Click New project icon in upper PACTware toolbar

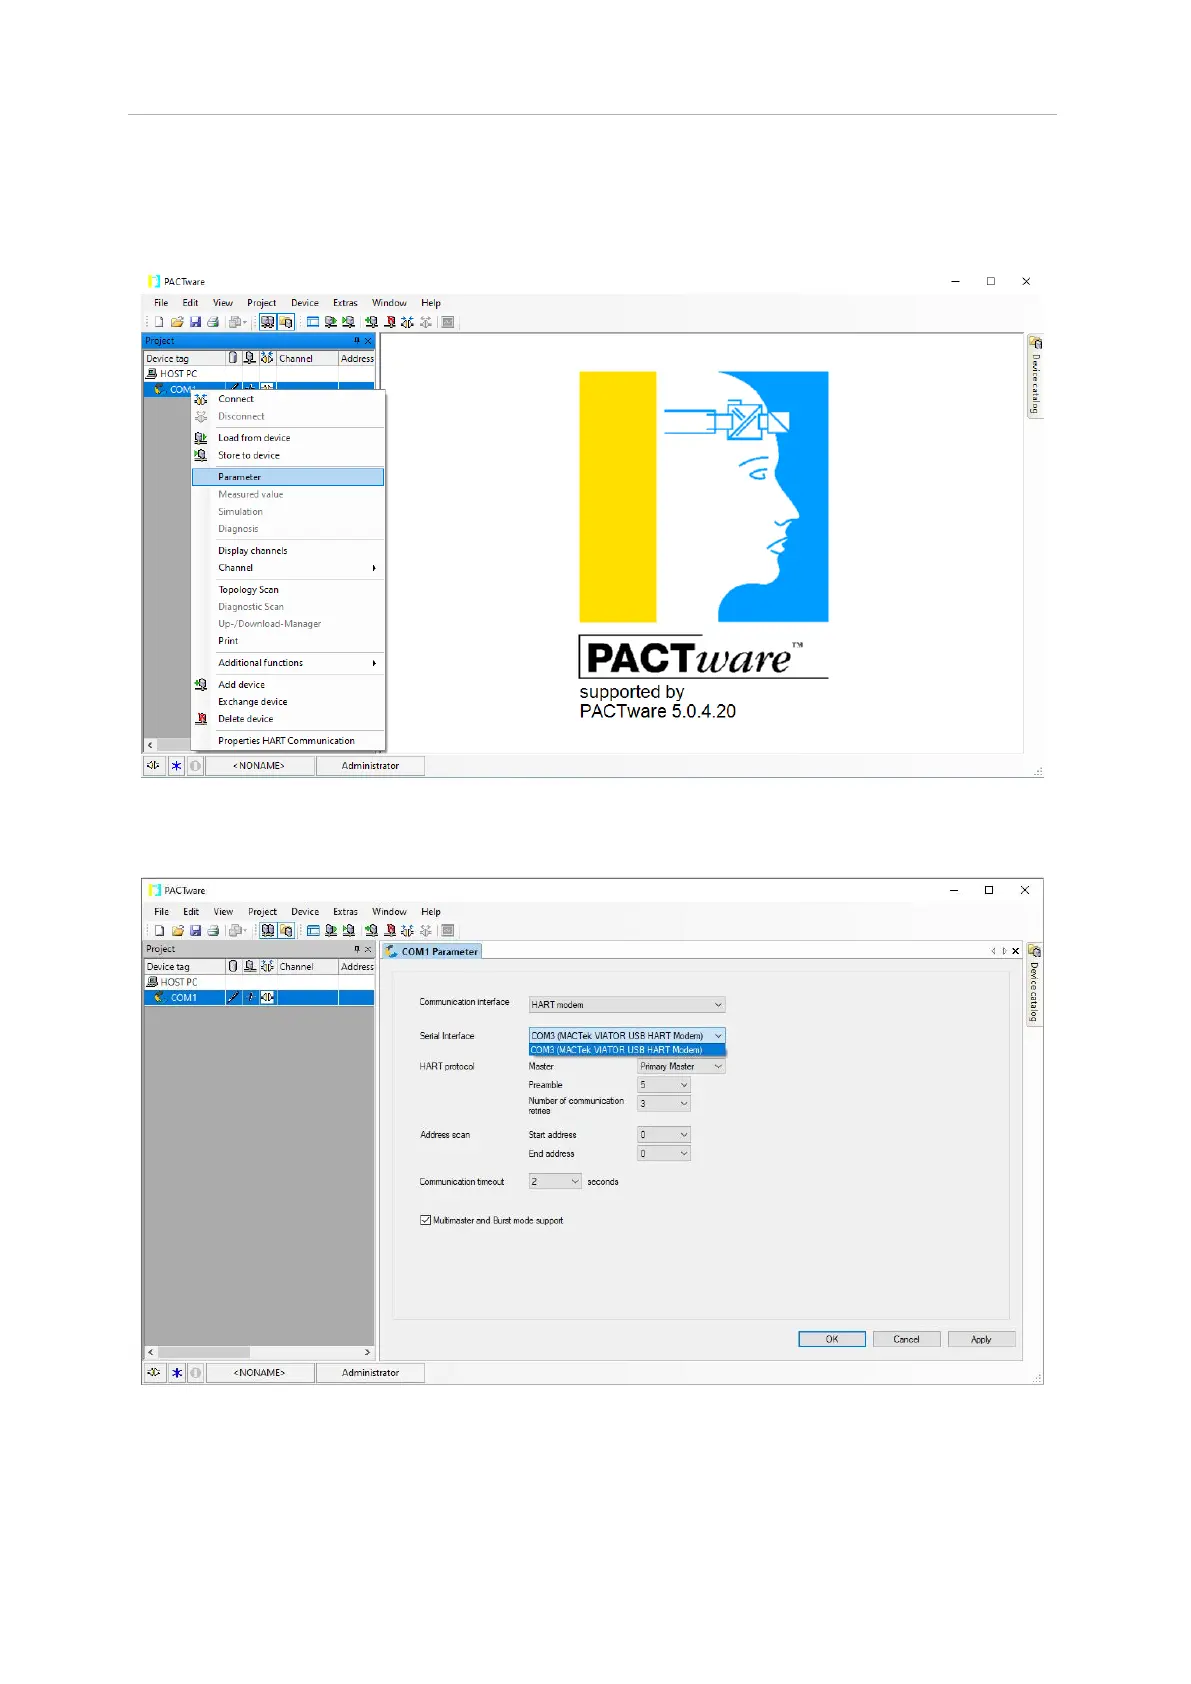(x=159, y=322)
